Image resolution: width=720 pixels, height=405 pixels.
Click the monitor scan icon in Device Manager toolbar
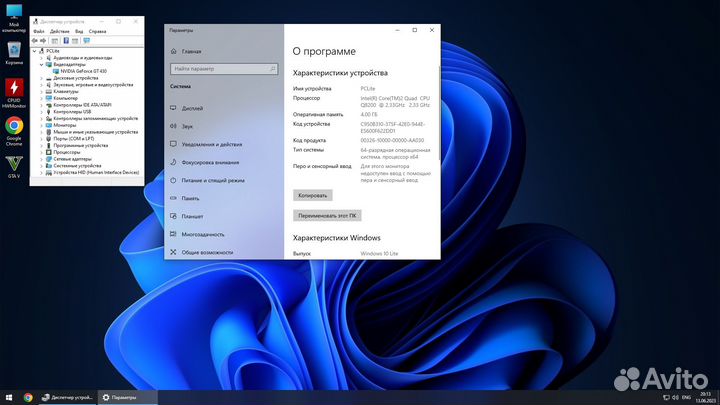coord(86,41)
